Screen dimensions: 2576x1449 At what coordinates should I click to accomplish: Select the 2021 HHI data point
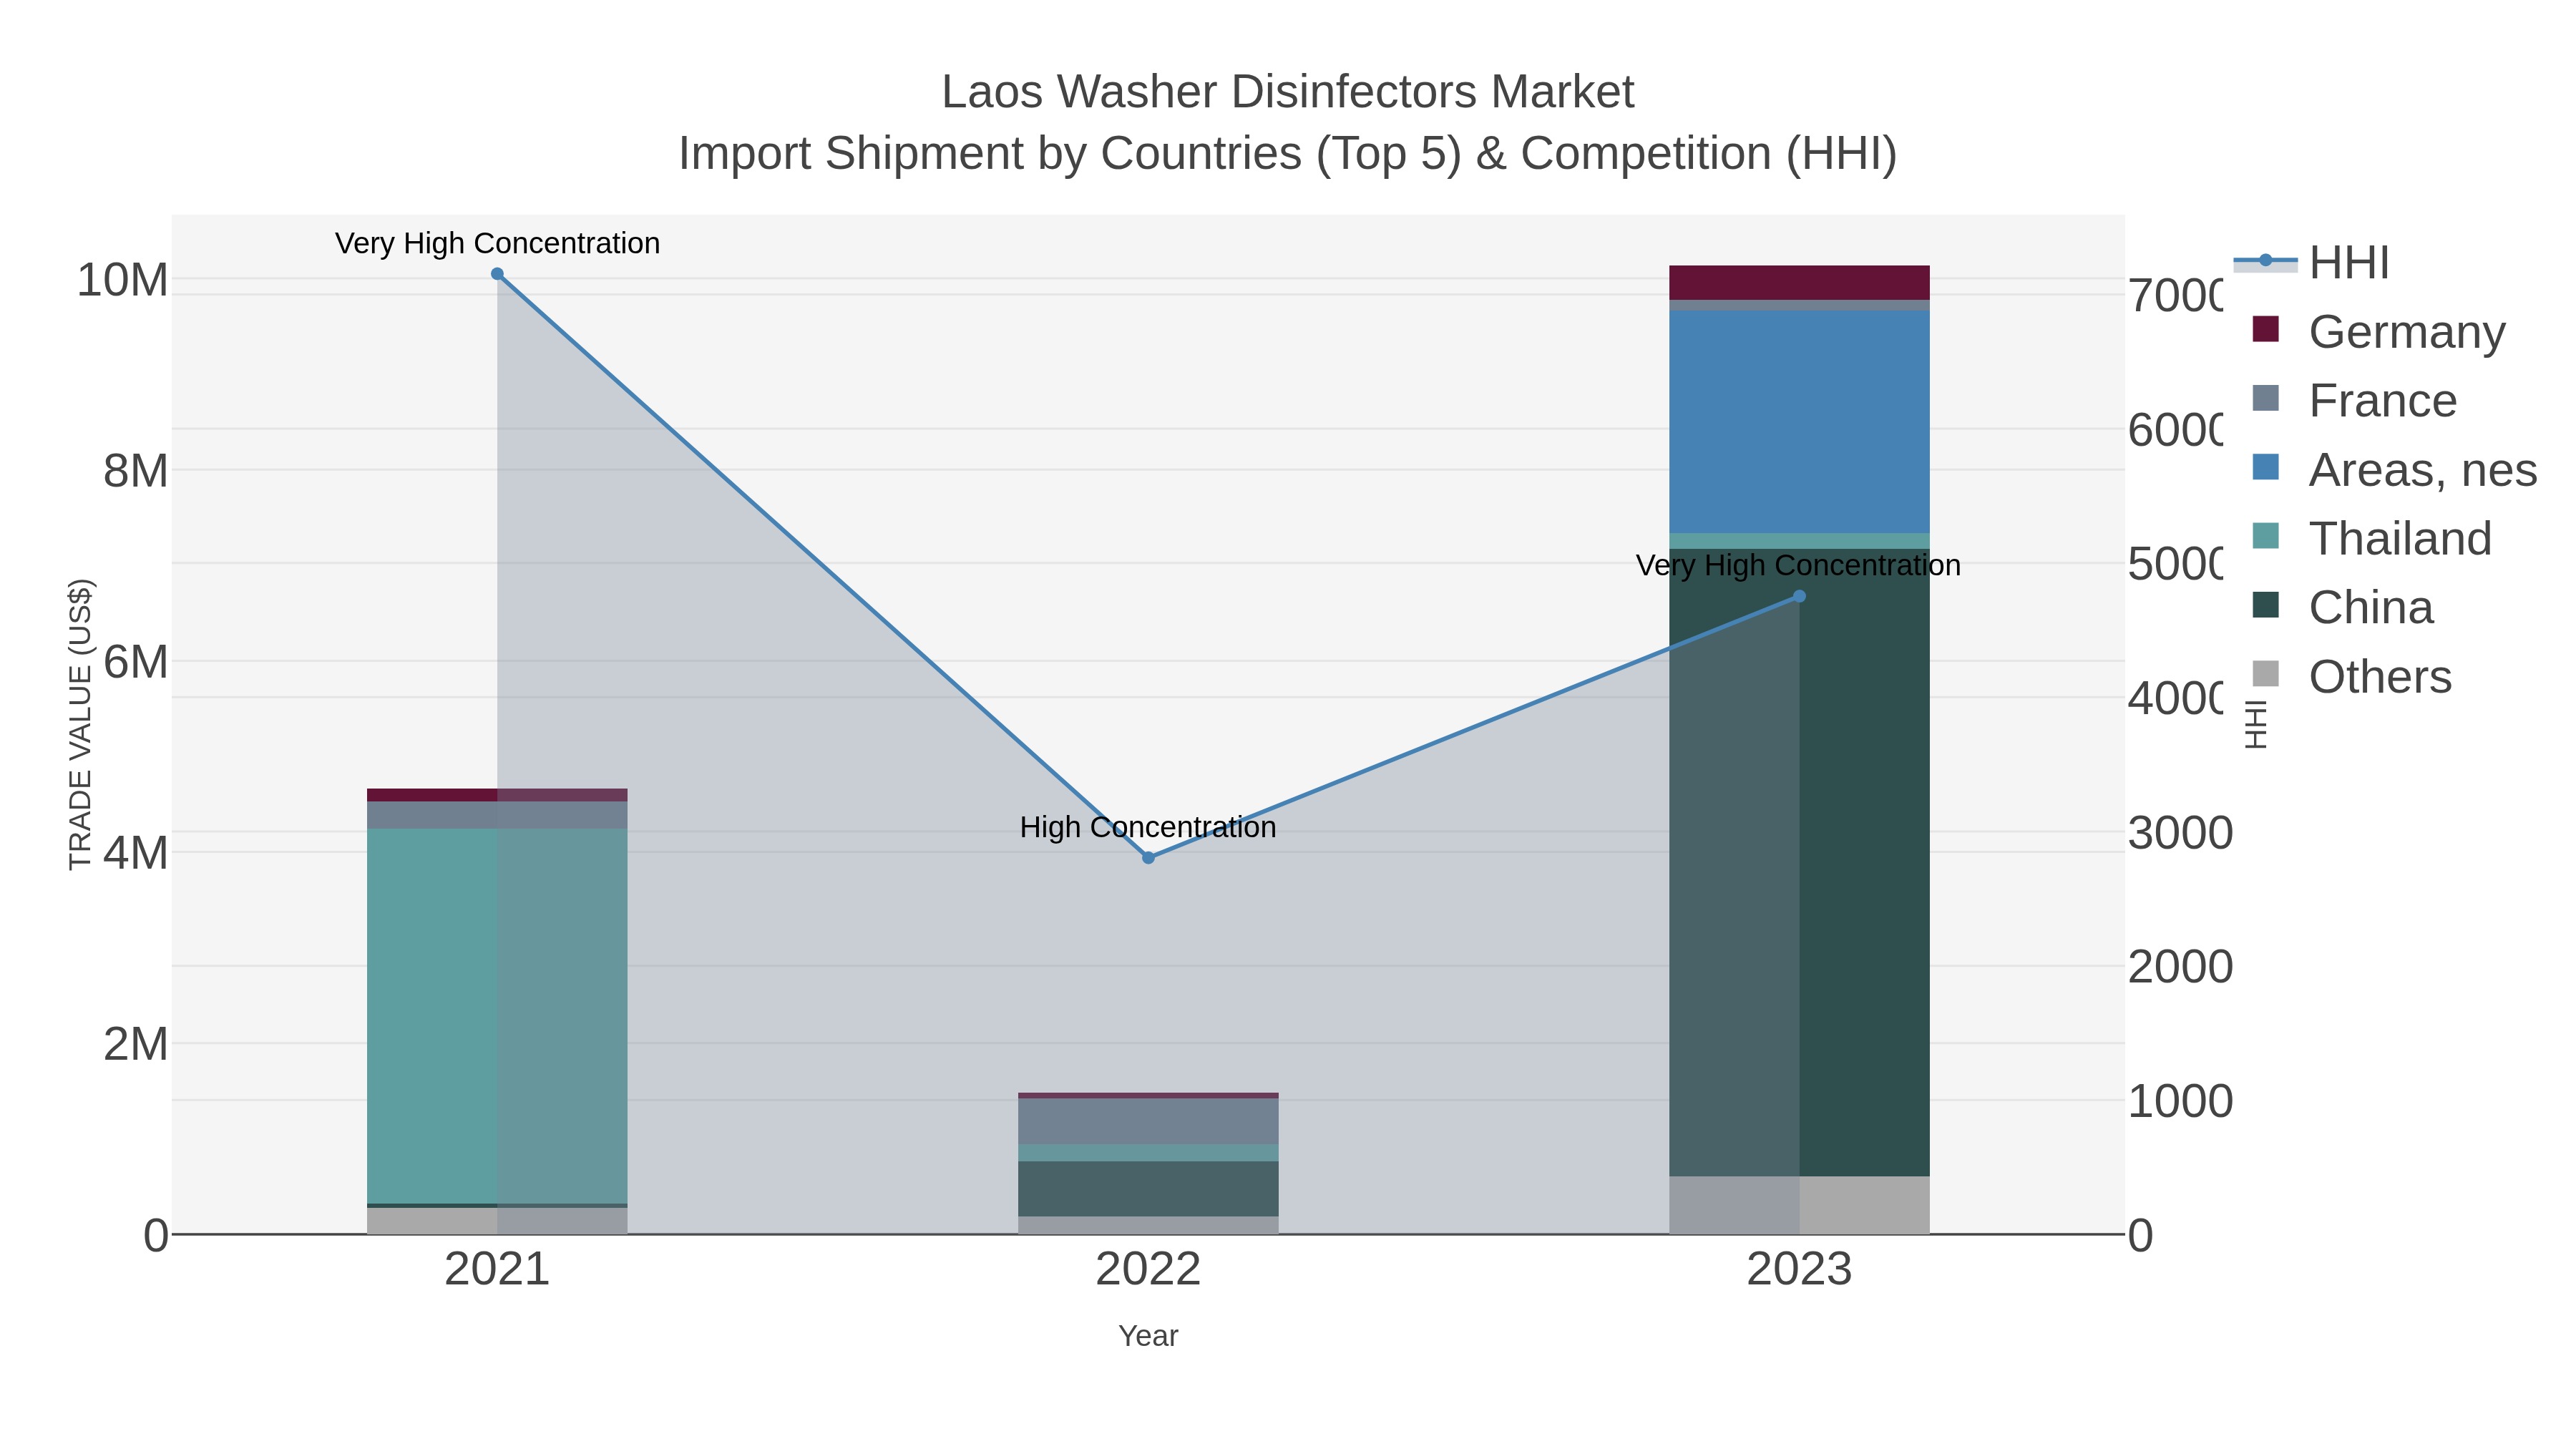(x=497, y=274)
